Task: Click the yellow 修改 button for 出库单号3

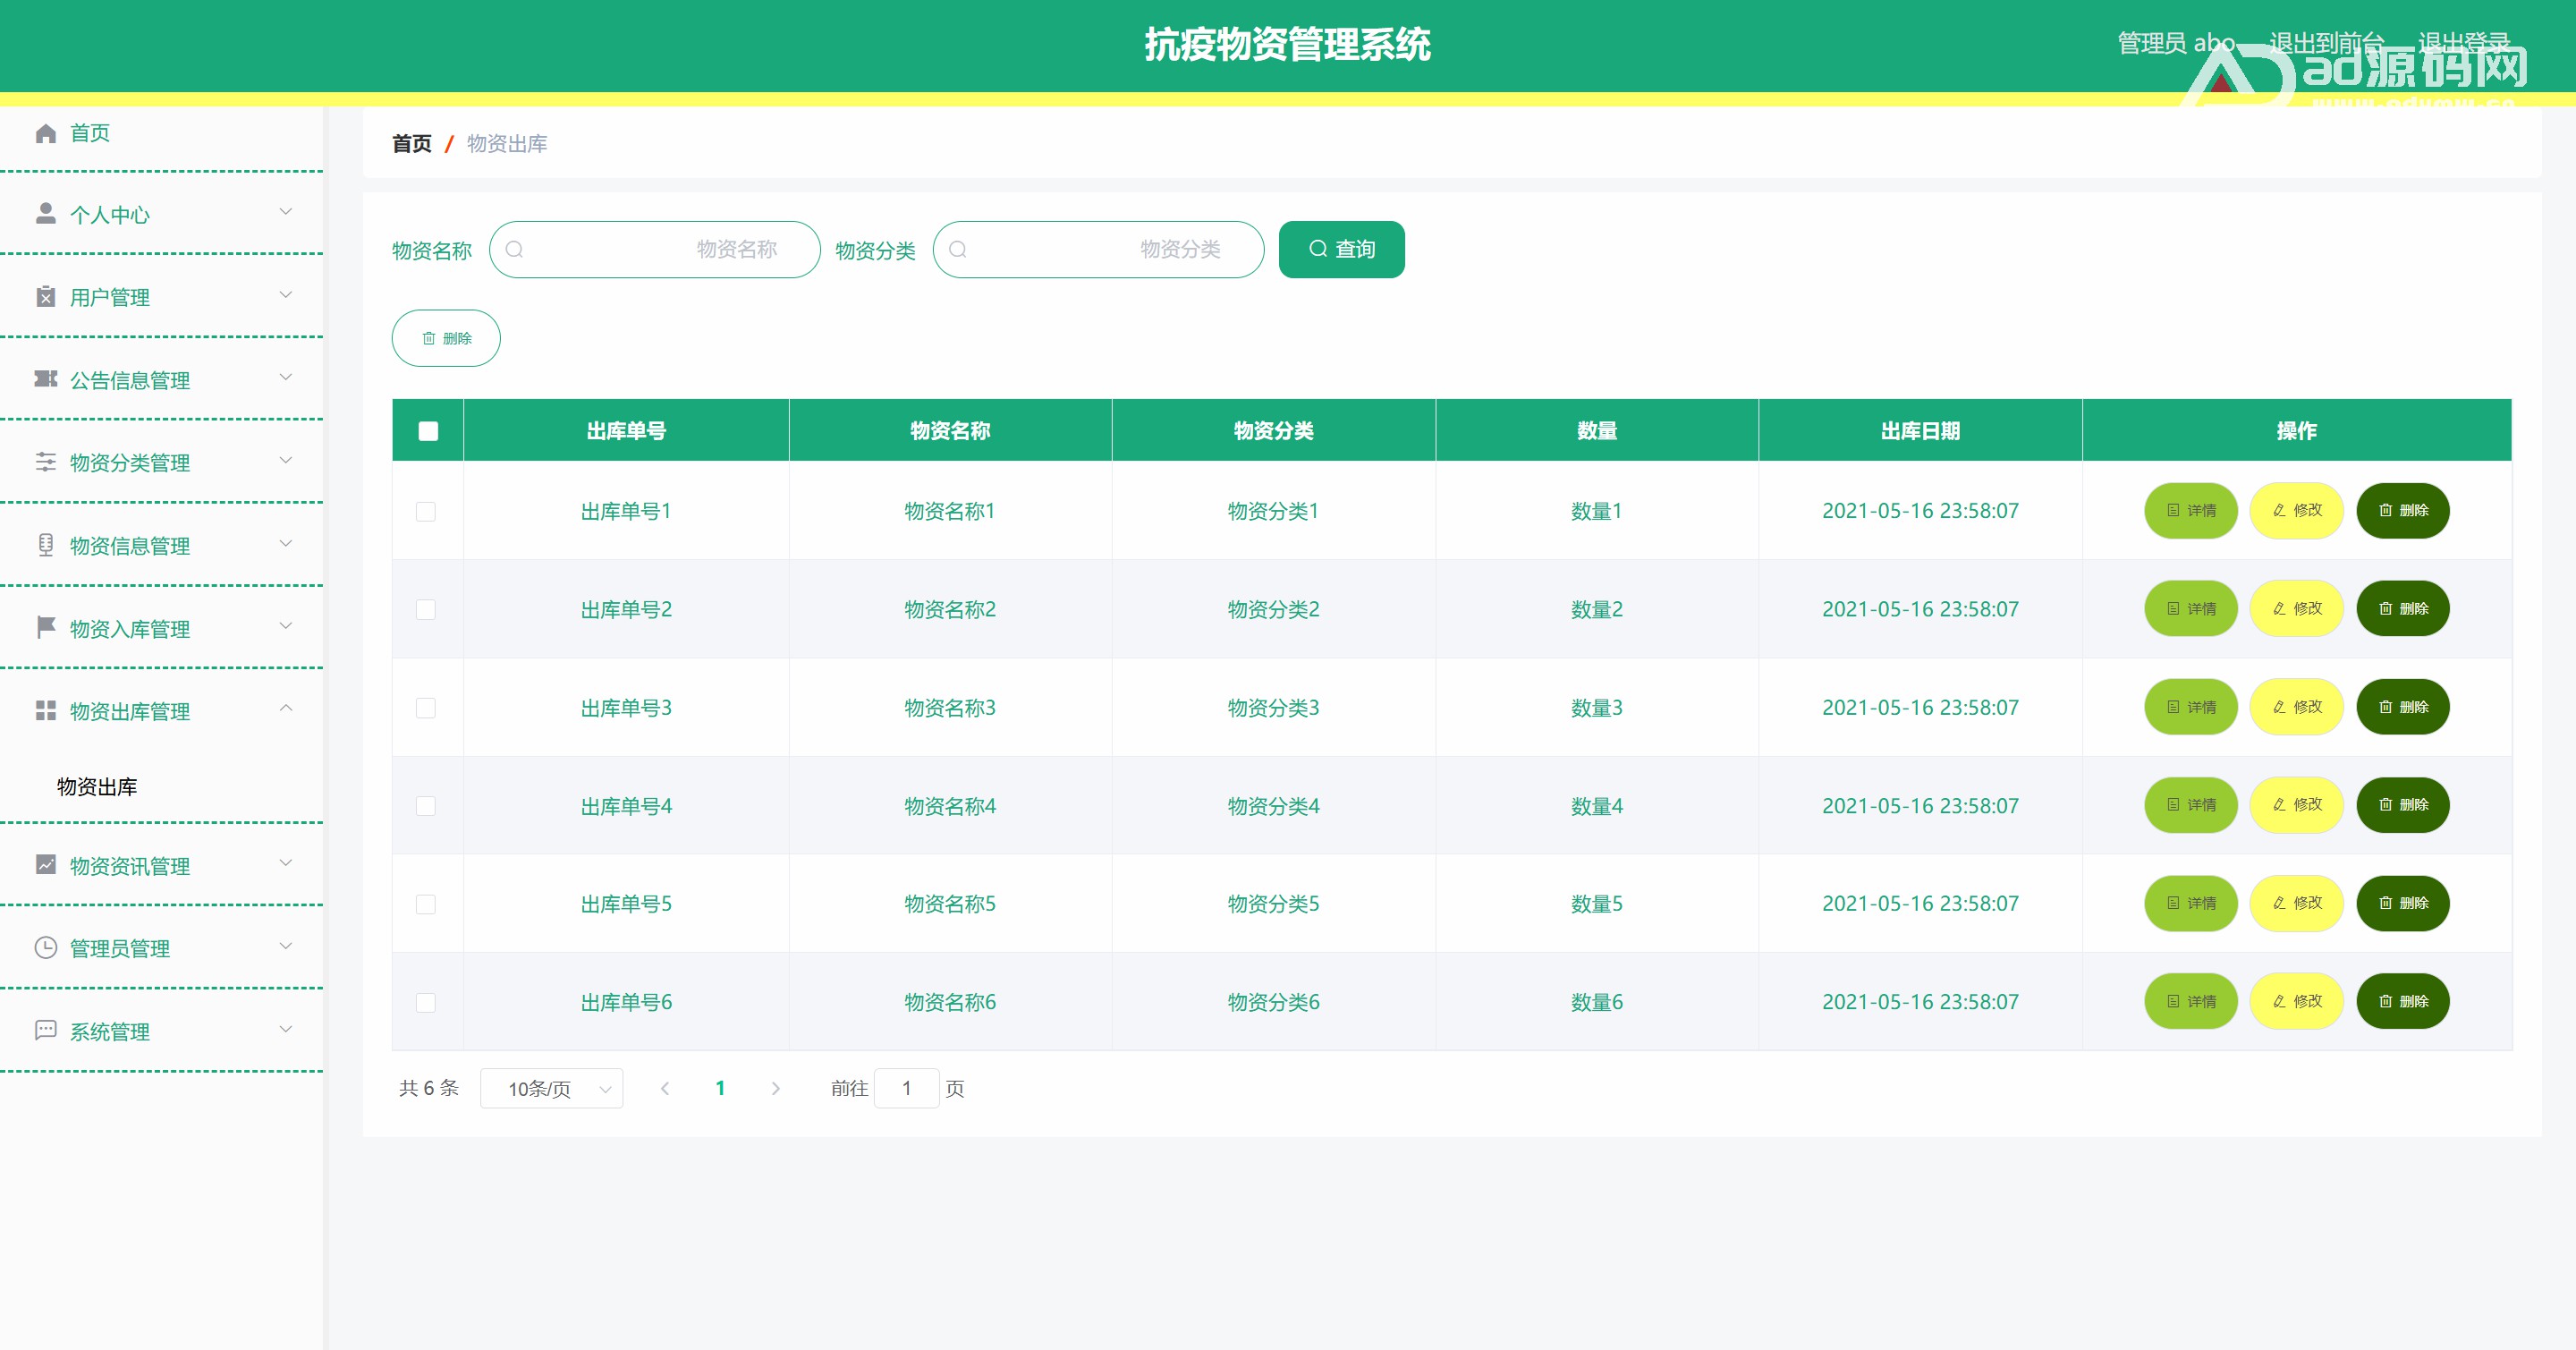Action: [2296, 708]
